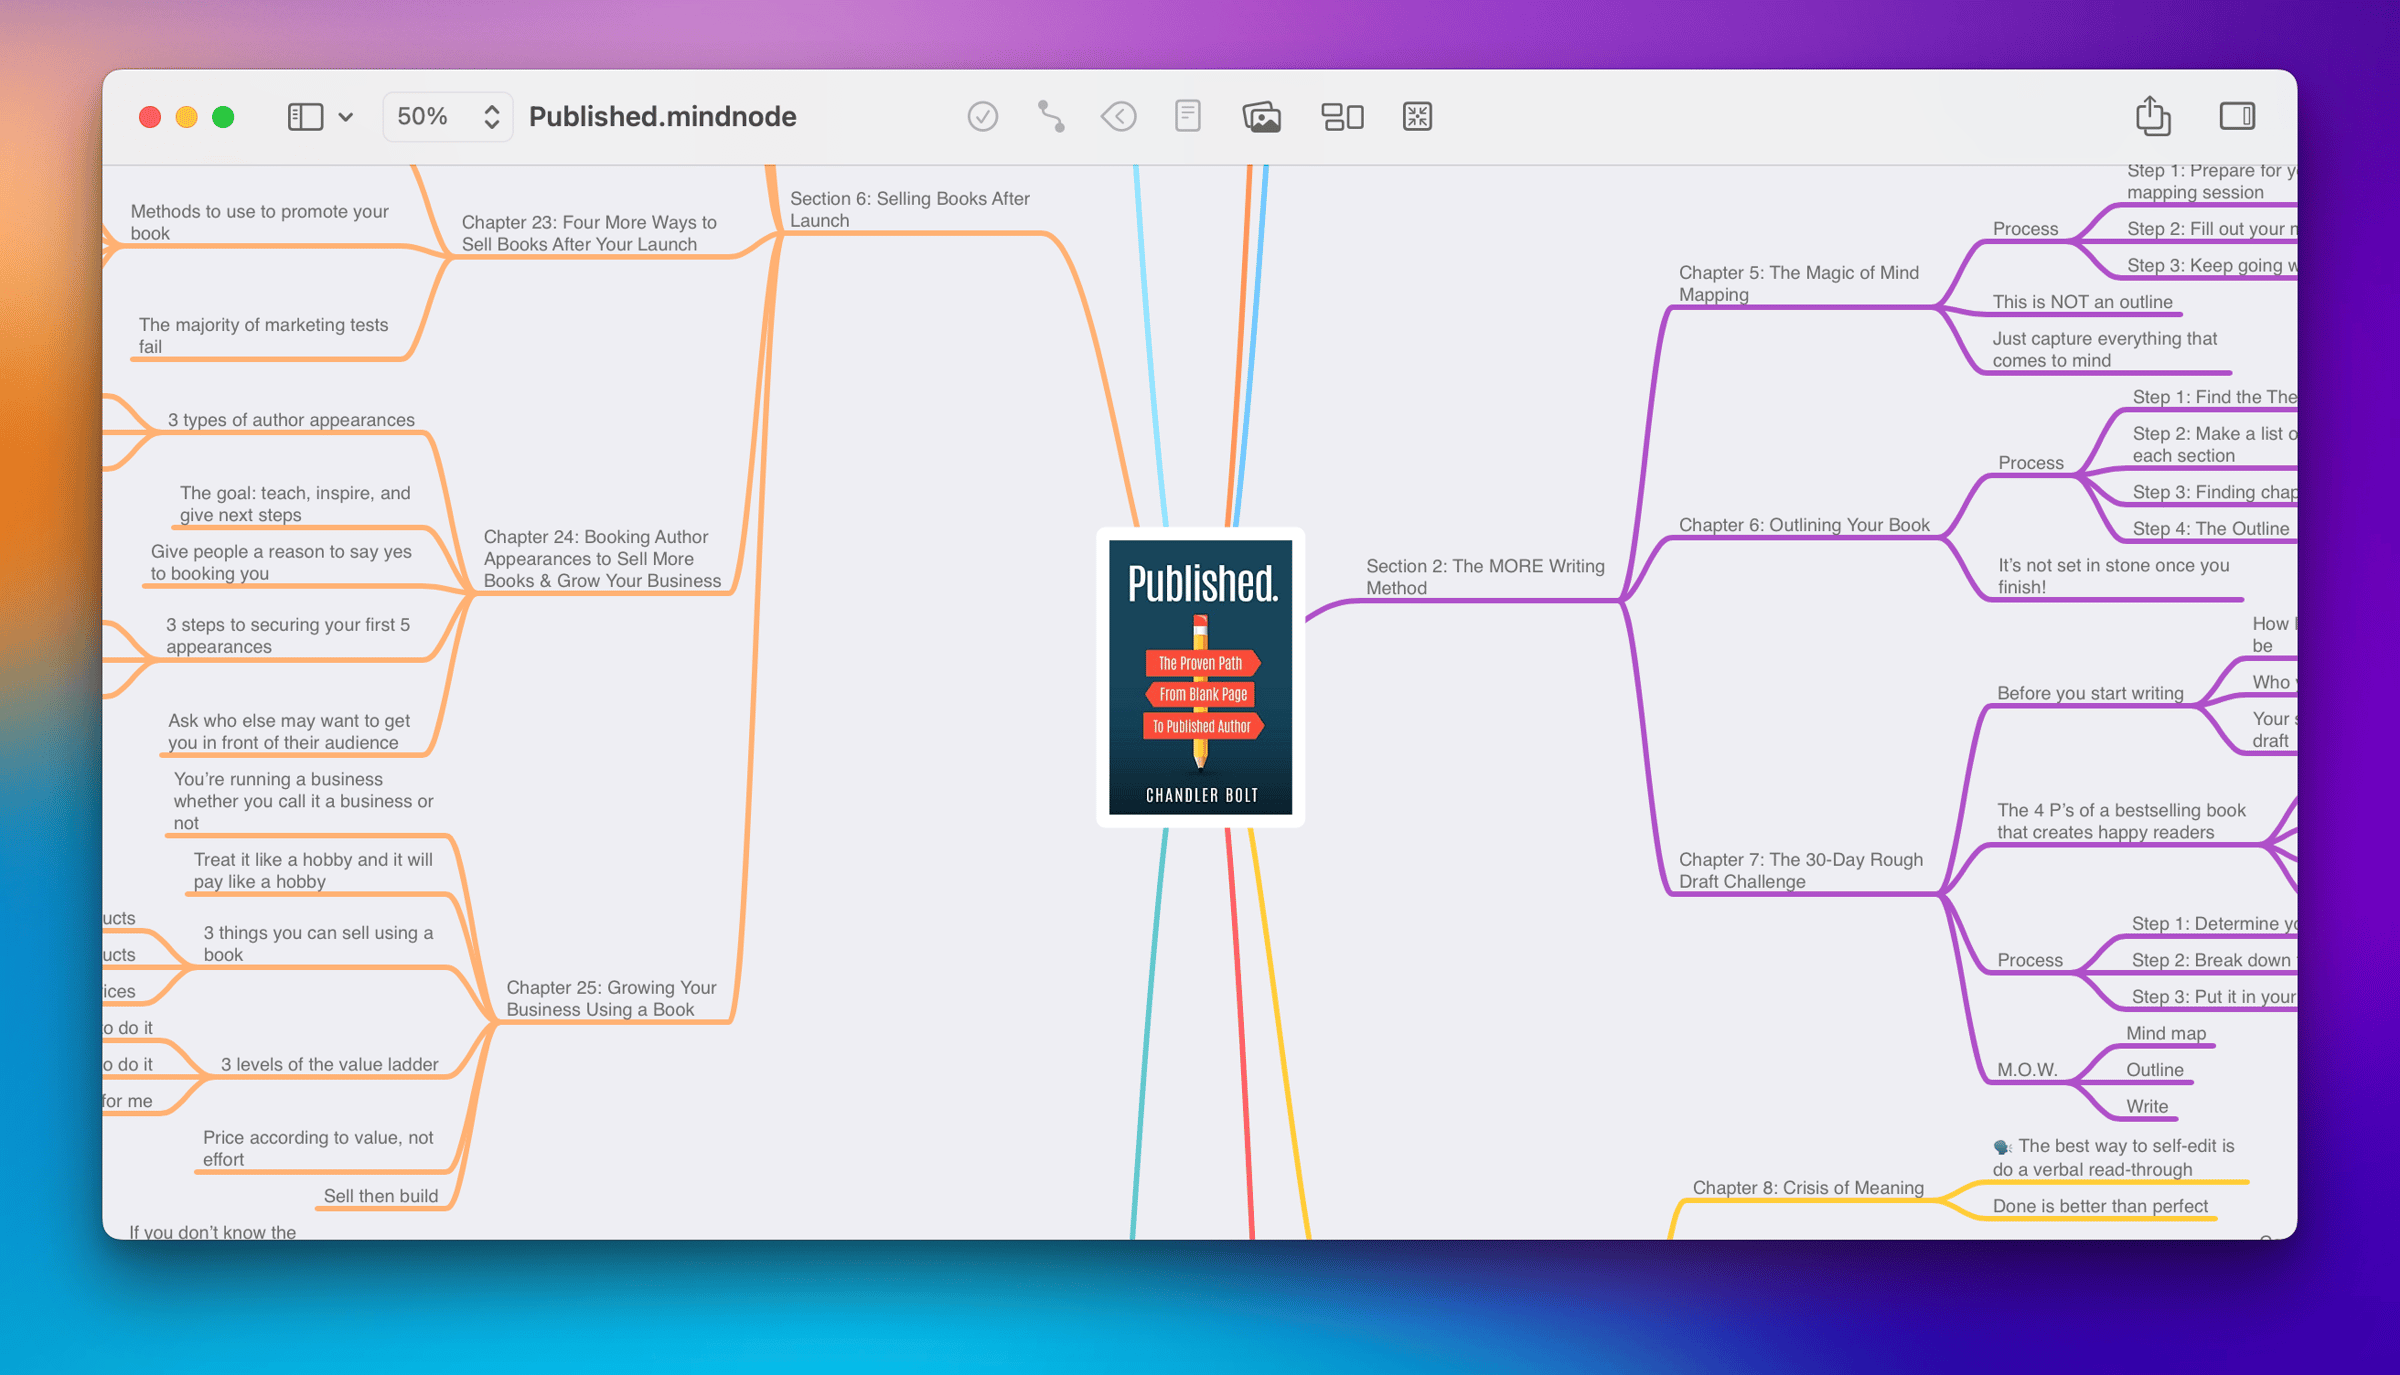The image size is (2400, 1375).
Task: Select node Chapter 8: Crisis of Meaning
Action: pyautogui.click(x=1807, y=1188)
